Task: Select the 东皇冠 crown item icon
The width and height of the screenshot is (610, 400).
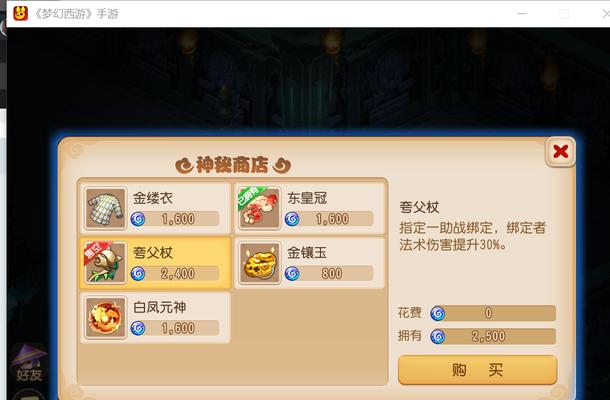Action: [x=260, y=208]
